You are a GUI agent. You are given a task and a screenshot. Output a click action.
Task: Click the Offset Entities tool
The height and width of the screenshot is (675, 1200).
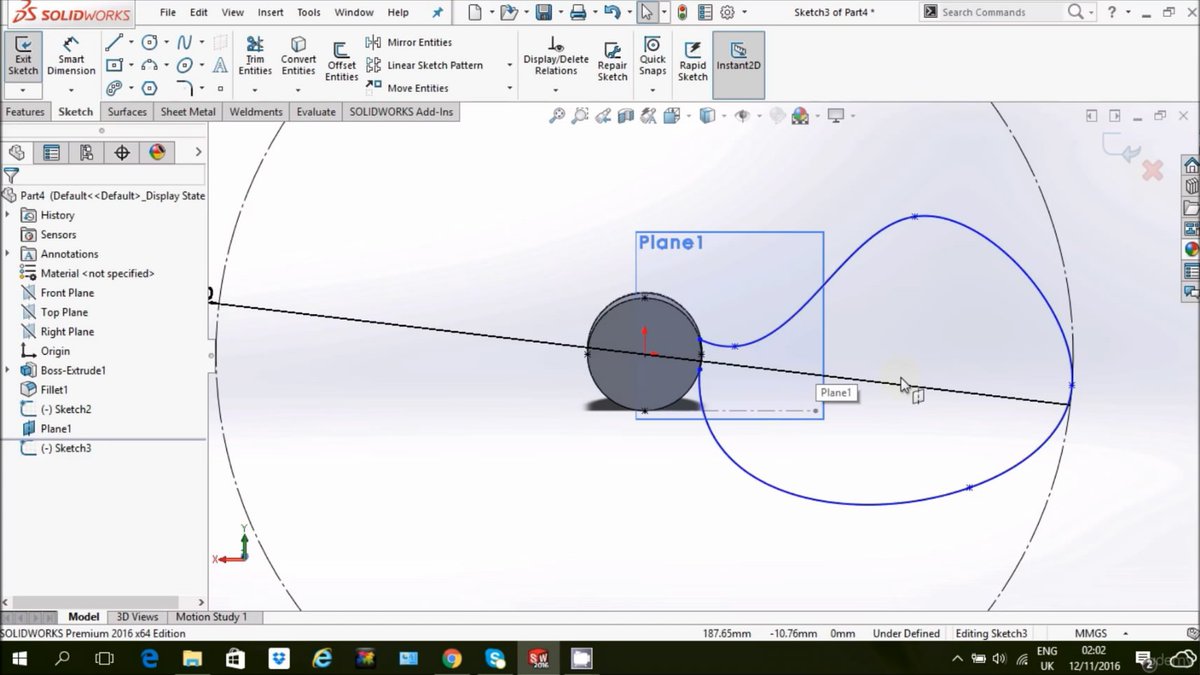click(341, 62)
